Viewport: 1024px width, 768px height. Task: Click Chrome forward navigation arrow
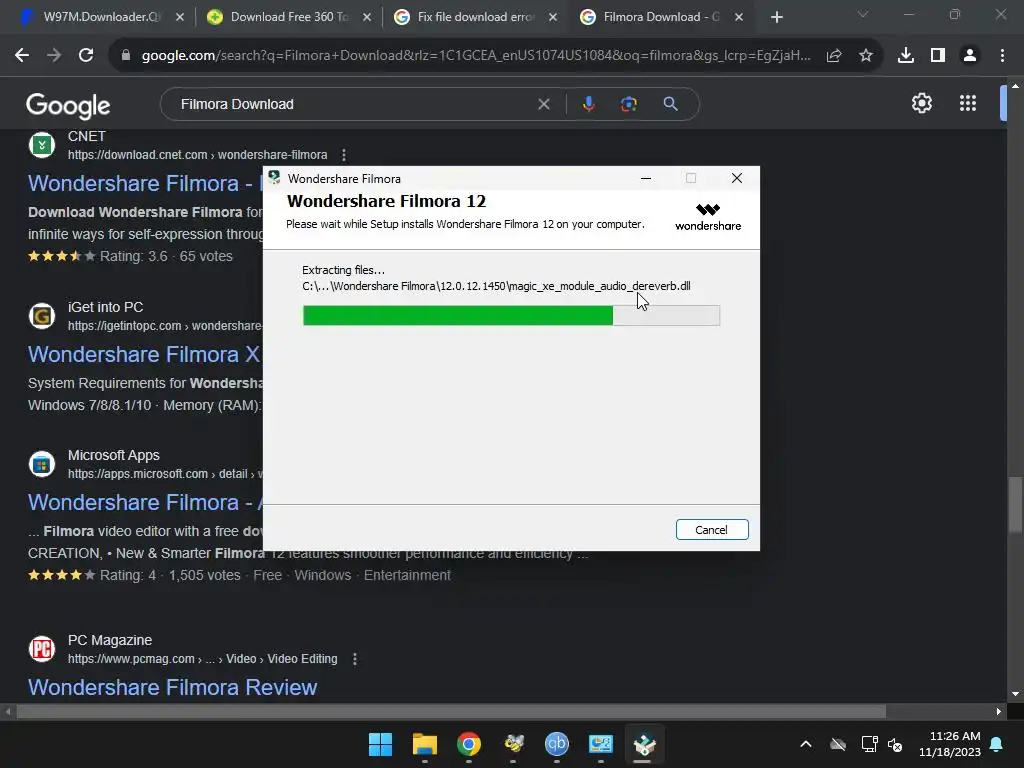point(54,56)
